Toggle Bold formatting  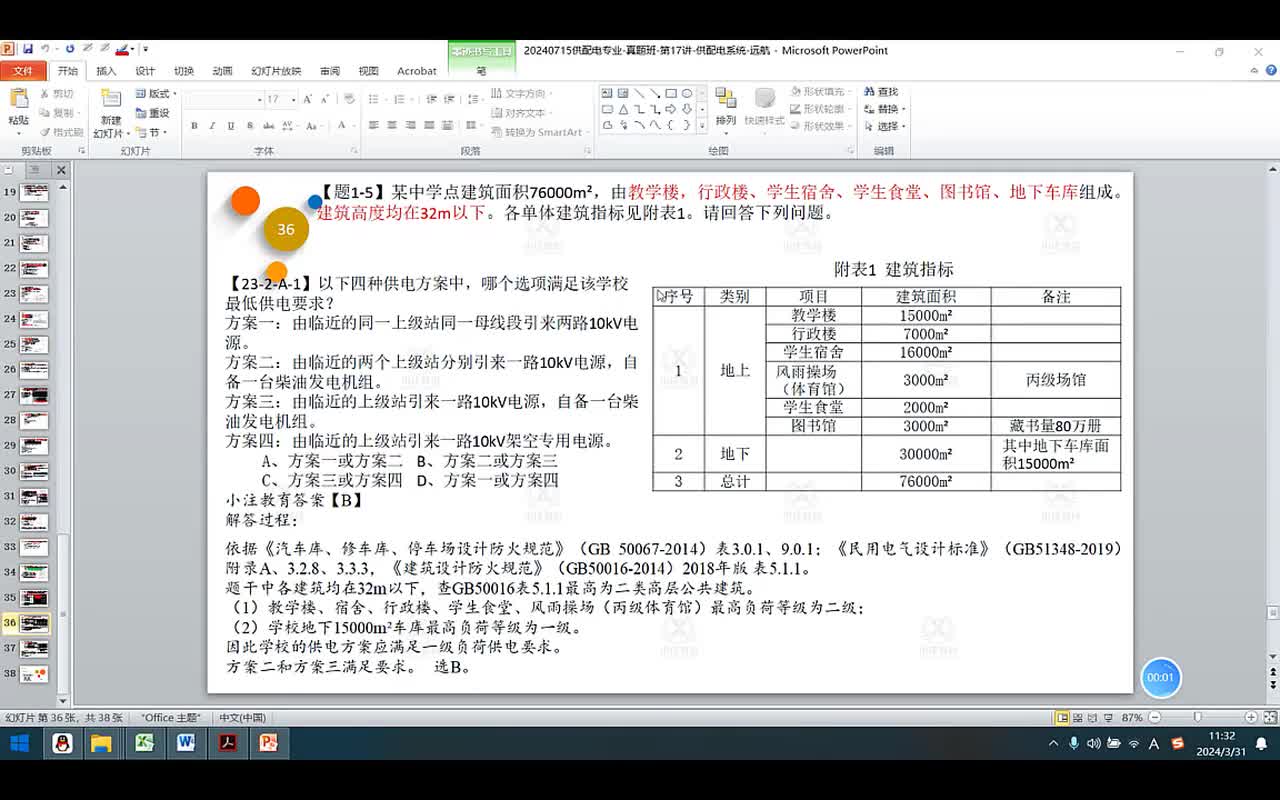pyautogui.click(x=194, y=126)
